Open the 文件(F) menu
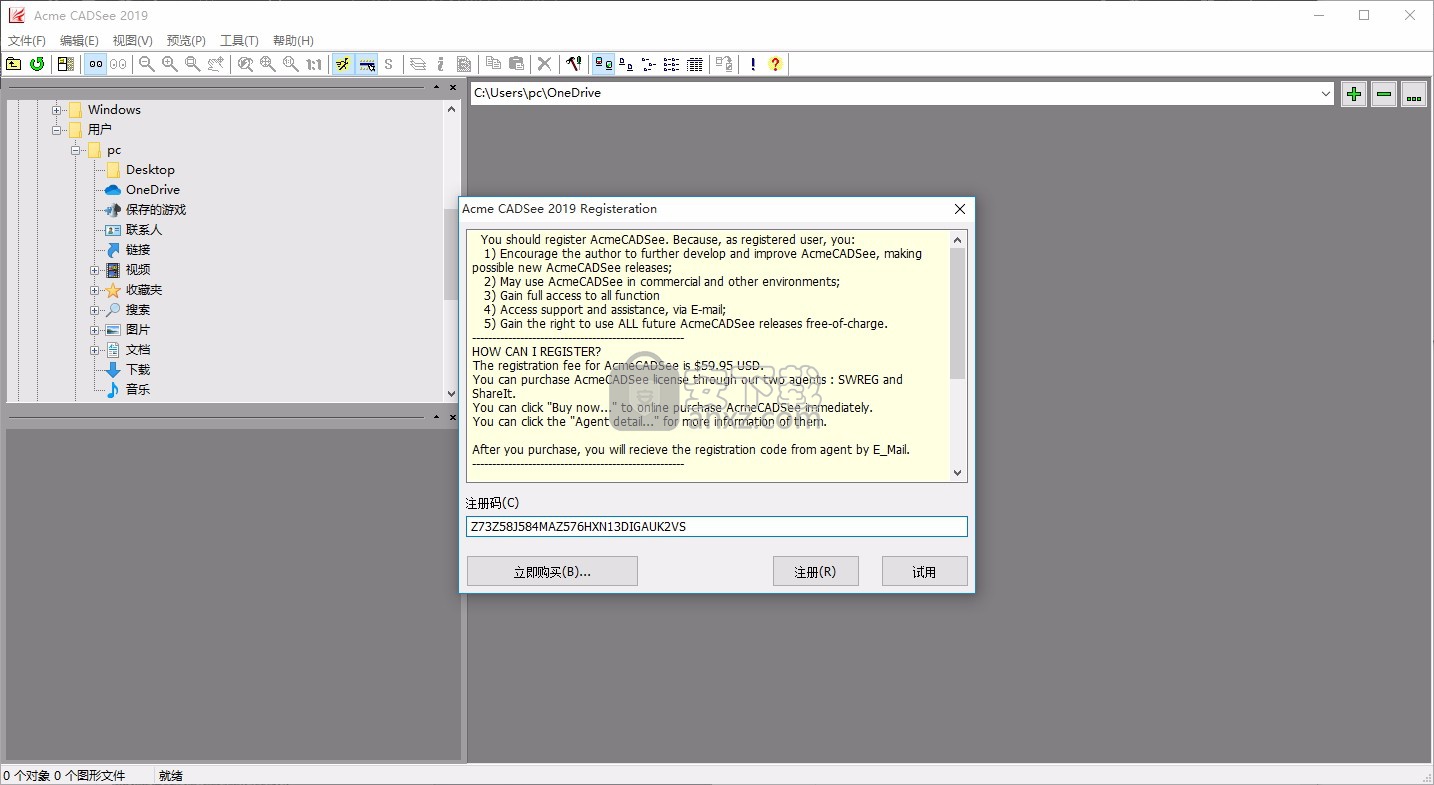Image resolution: width=1434 pixels, height=785 pixels. (x=27, y=41)
